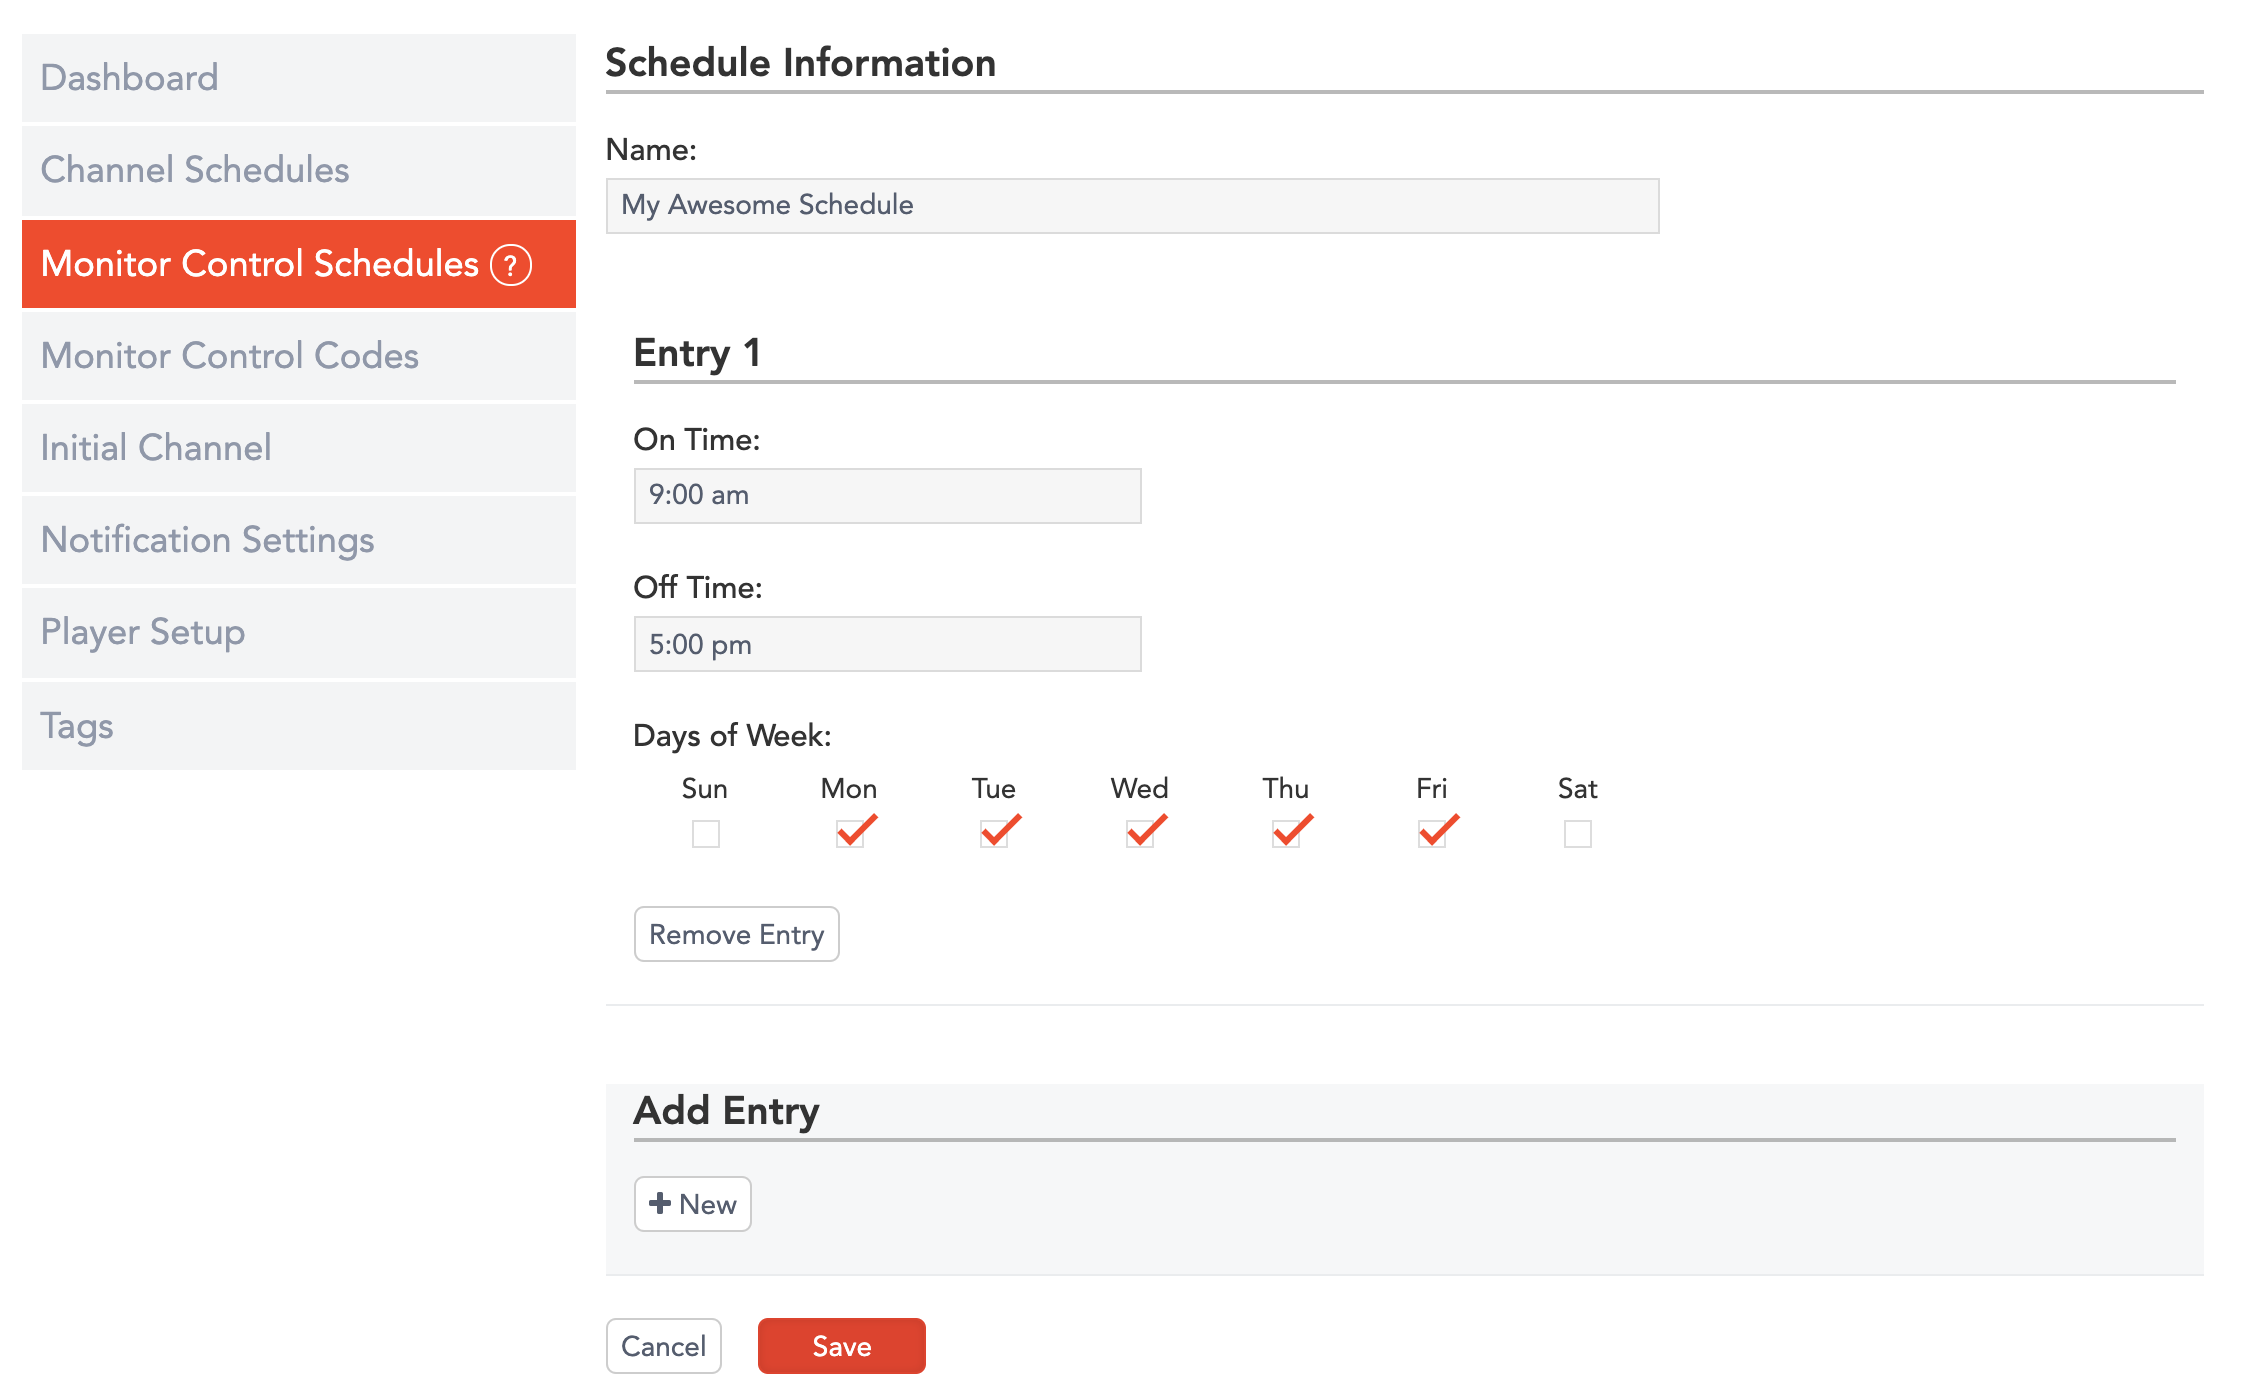2260x1396 pixels.
Task: Toggle the Thu checkbox
Action: (1287, 833)
